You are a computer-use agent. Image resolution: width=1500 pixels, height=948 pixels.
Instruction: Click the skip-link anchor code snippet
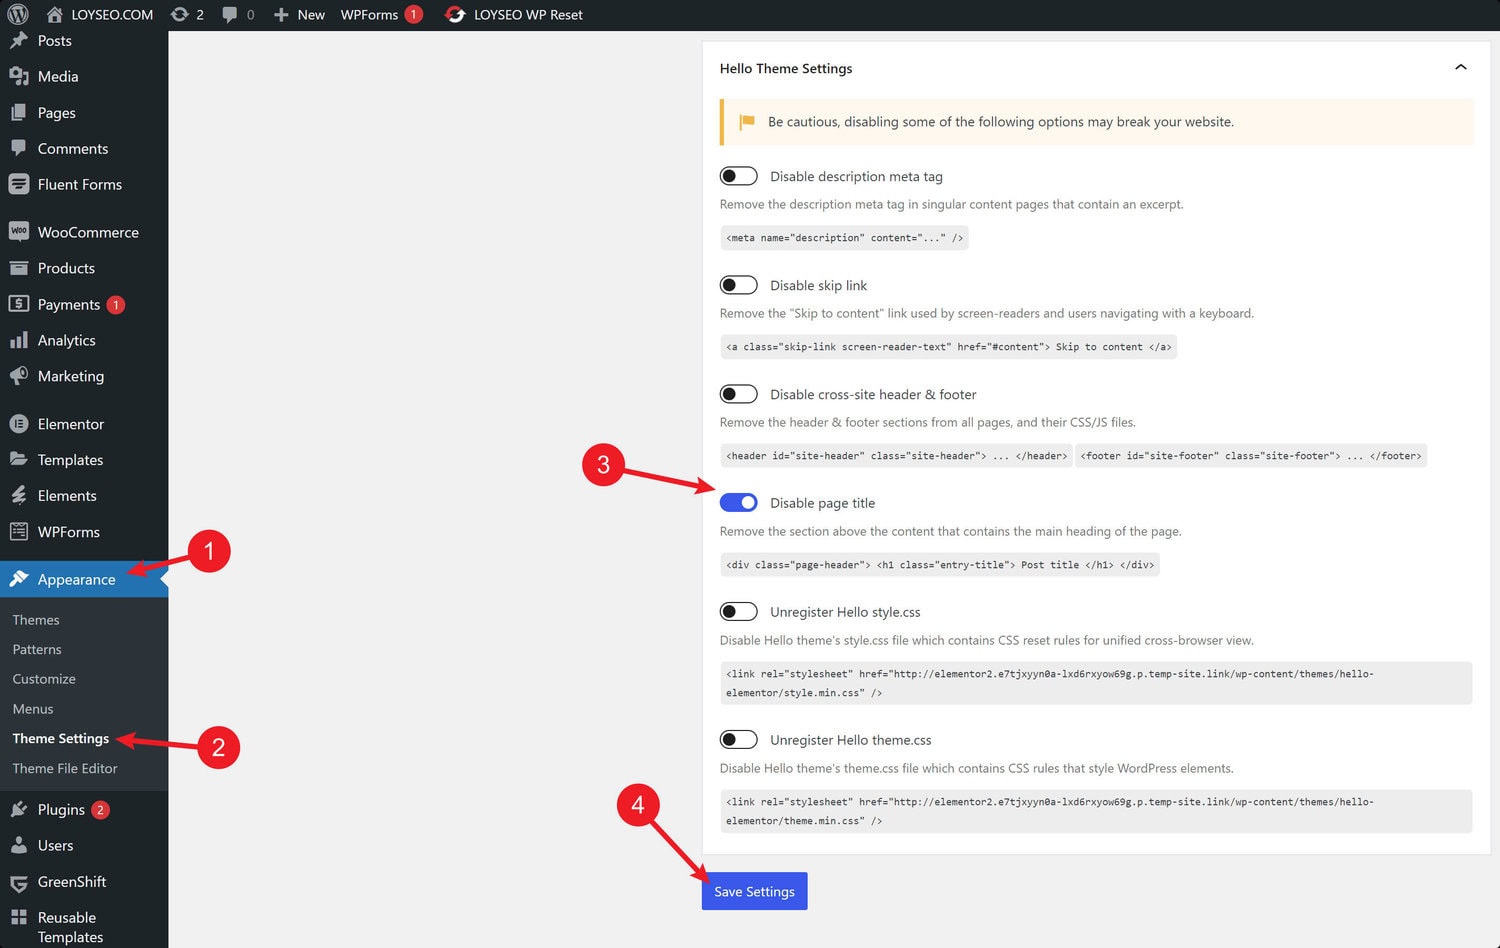[948, 347]
